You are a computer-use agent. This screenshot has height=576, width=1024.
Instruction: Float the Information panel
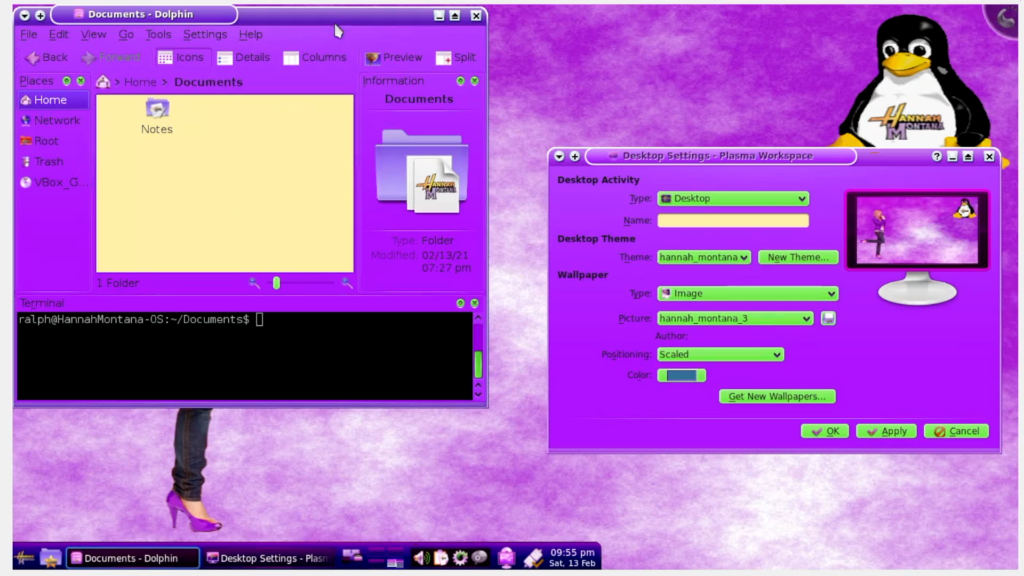point(460,81)
